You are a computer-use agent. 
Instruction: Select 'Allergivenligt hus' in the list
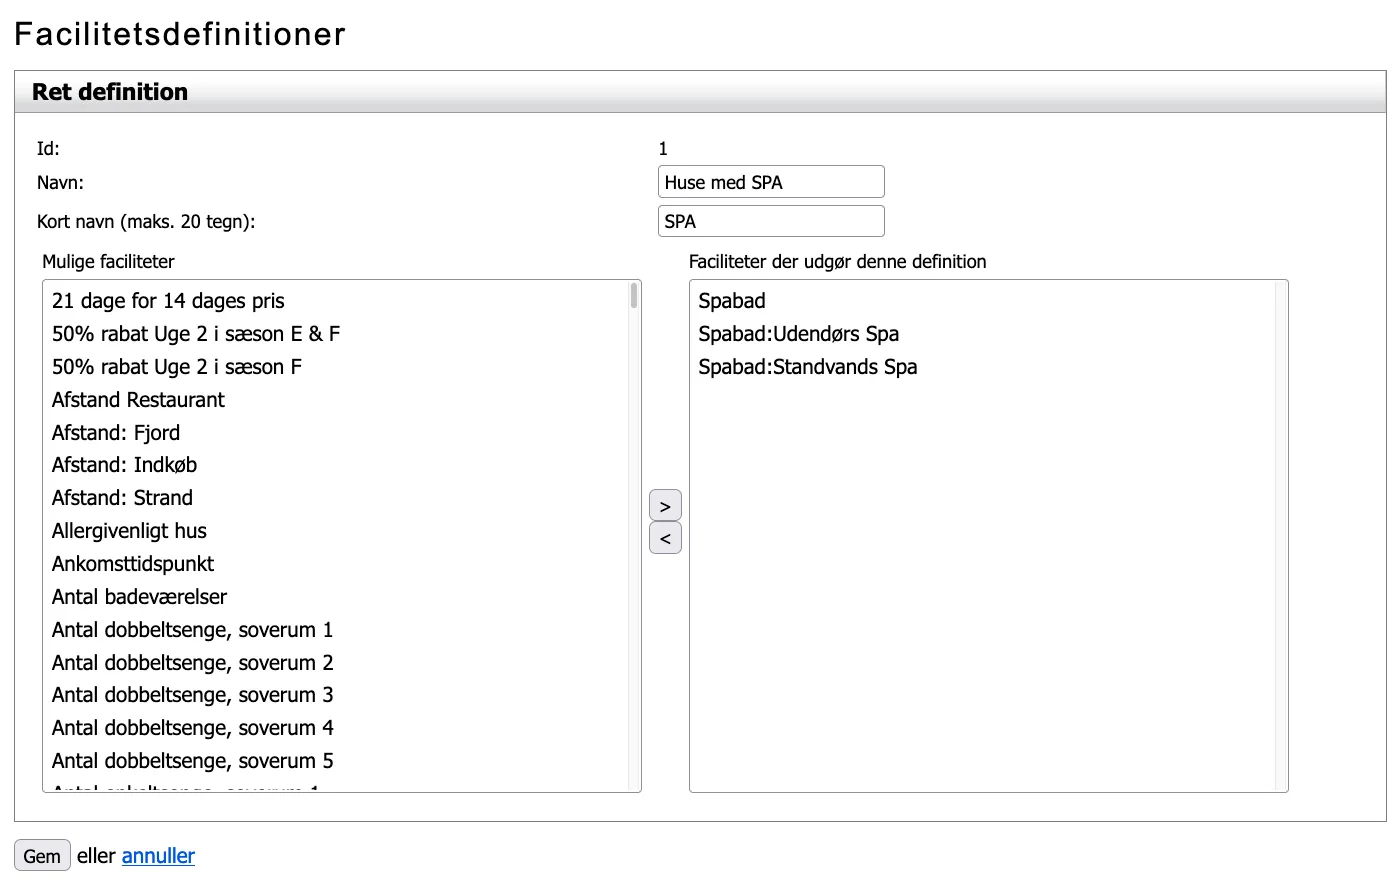click(129, 531)
